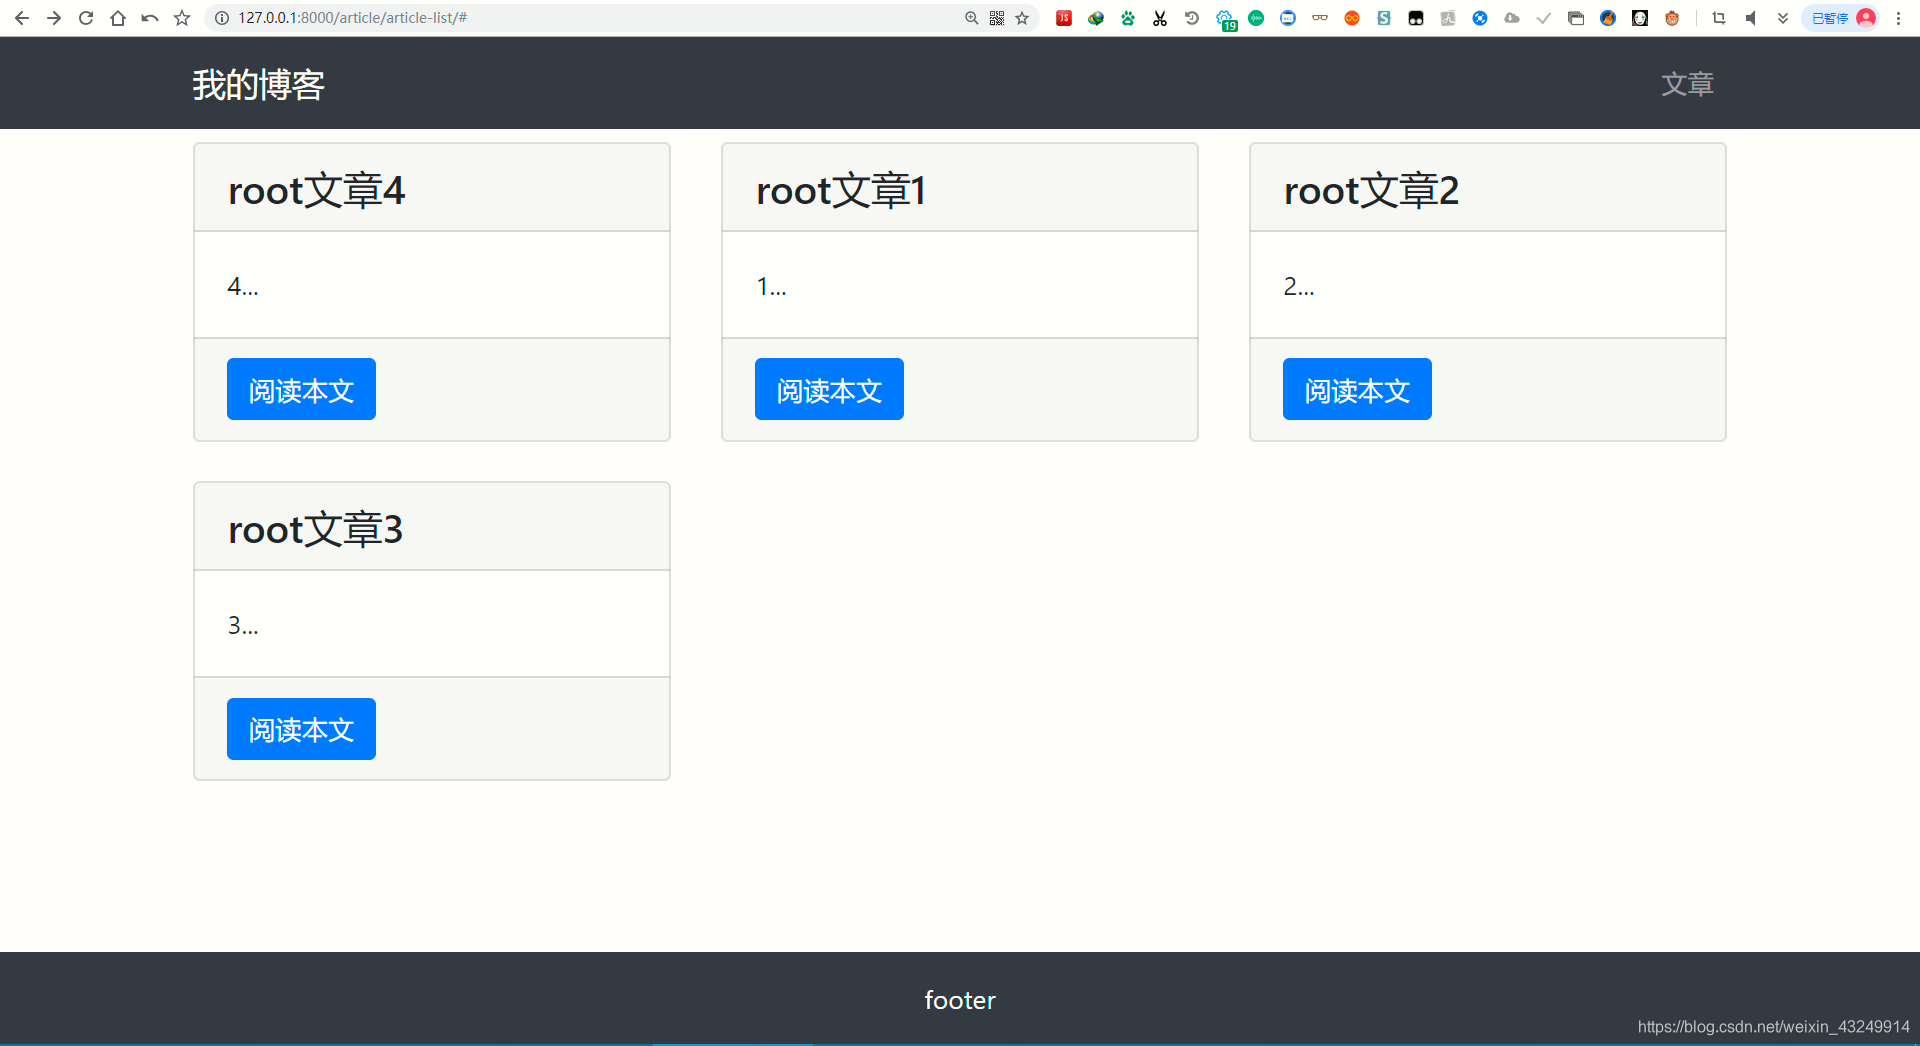Click the cloud download extension icon
1920x1046 pixels.
[x=1512, y=18]
